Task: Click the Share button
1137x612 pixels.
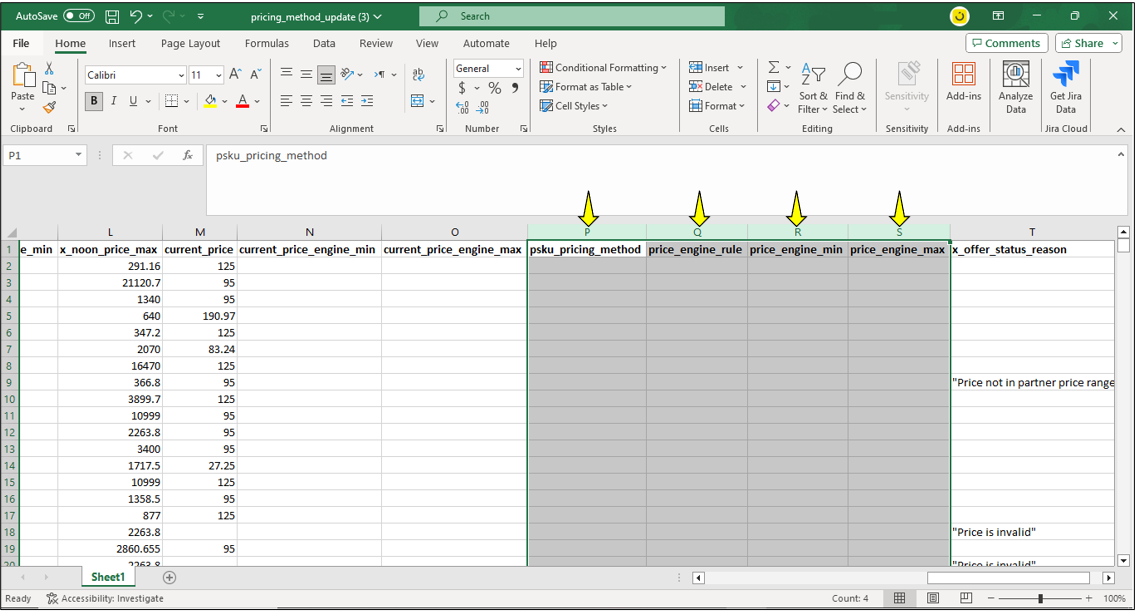Action: pos(1090,44)
